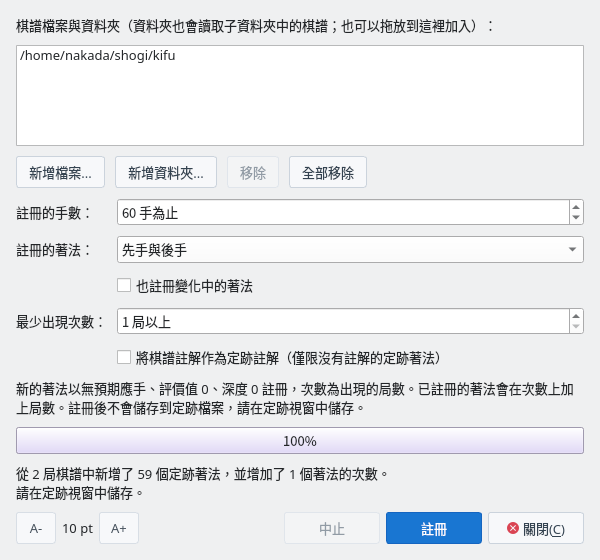
Task: Increase font size with A+ button
Action: point(119,528)
